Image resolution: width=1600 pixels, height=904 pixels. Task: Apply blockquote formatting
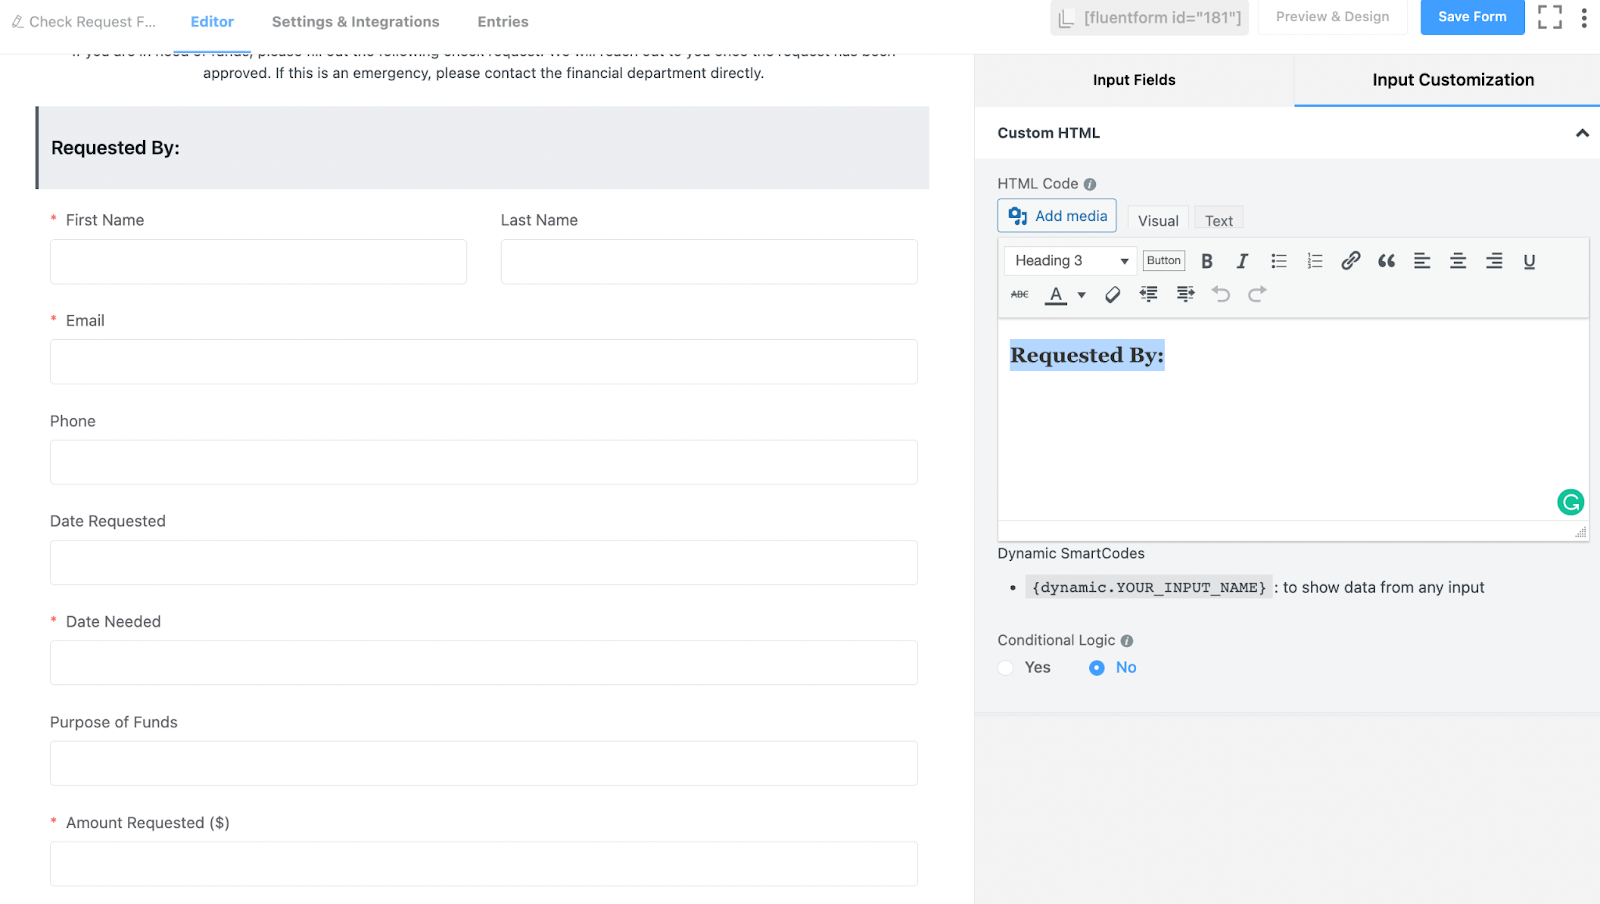click(x=1386, y=261)
